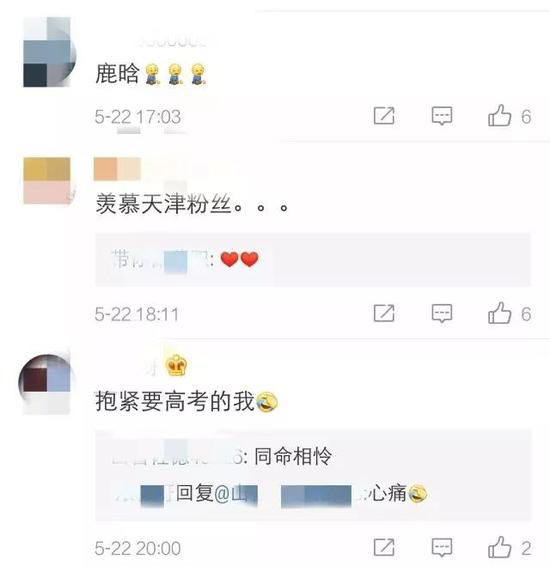Tap the 5-22 17:03 timestamp
The width and height of the screenshot is (550, 566).
138,117
